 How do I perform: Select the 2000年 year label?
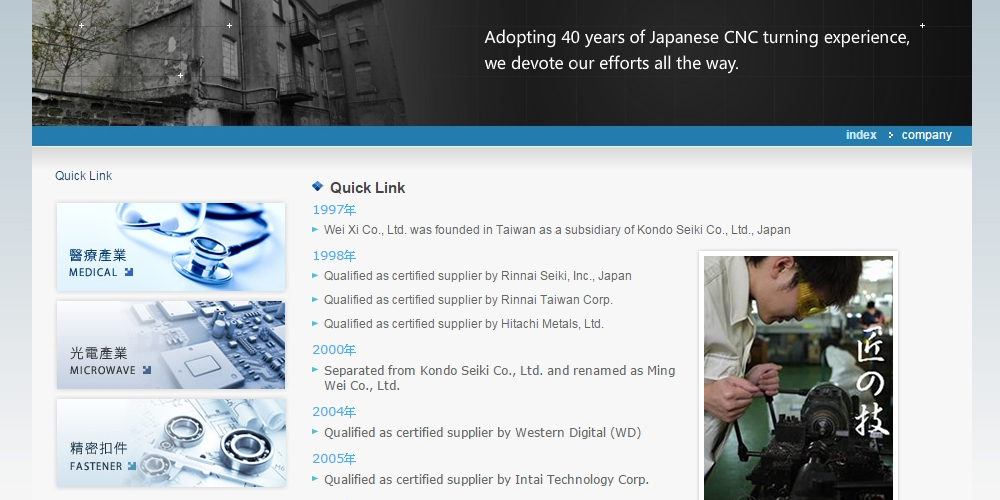(x=334, y=349)
